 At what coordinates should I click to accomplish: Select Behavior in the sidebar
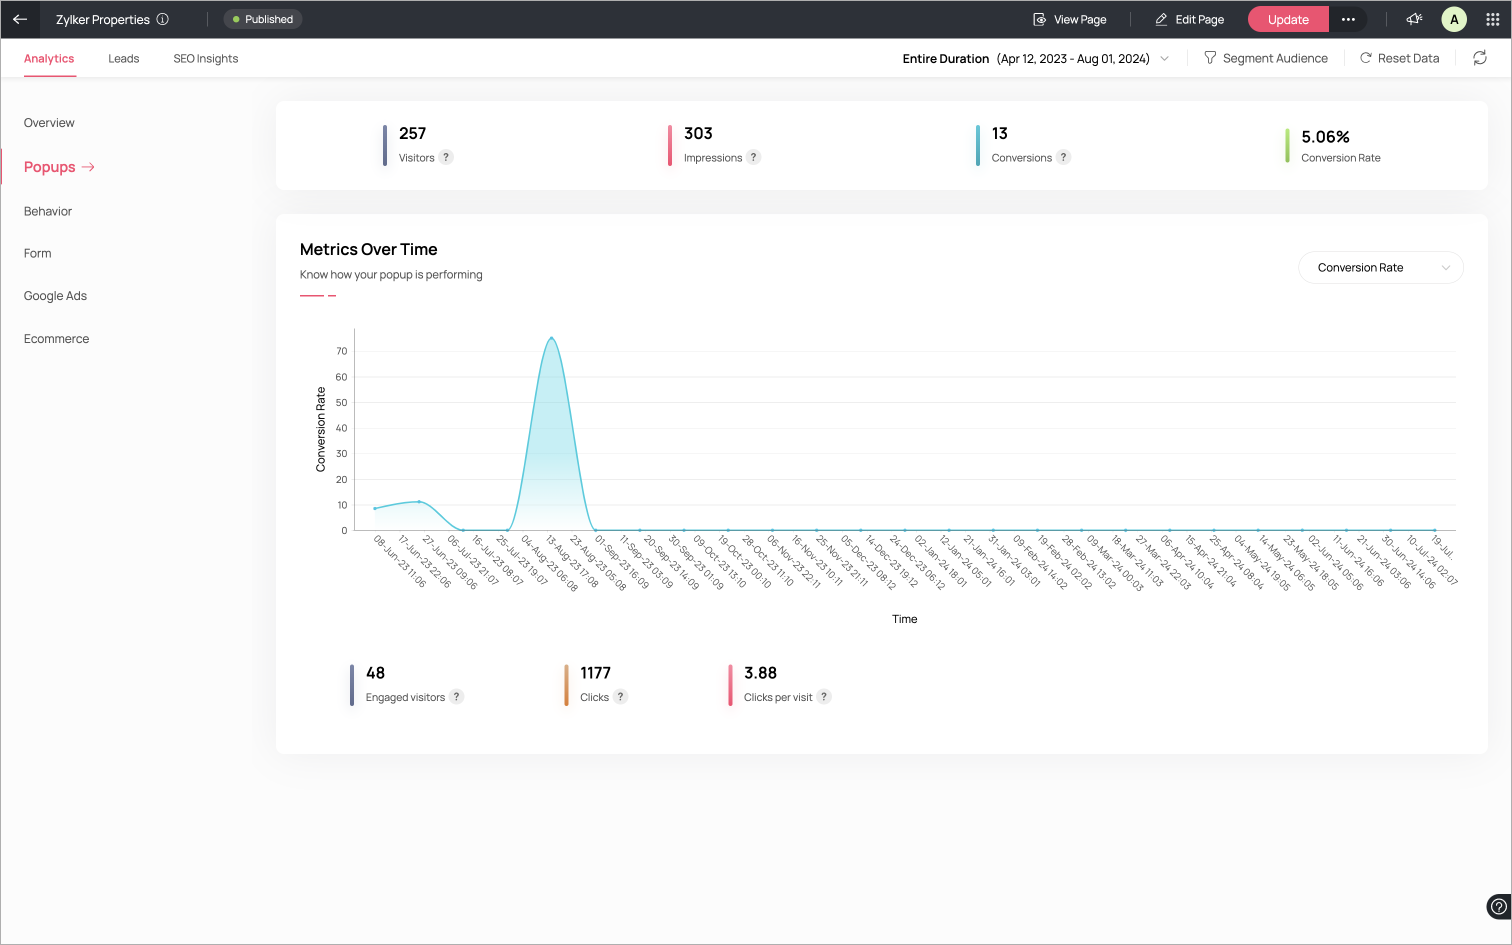click(x=48, y=211)
